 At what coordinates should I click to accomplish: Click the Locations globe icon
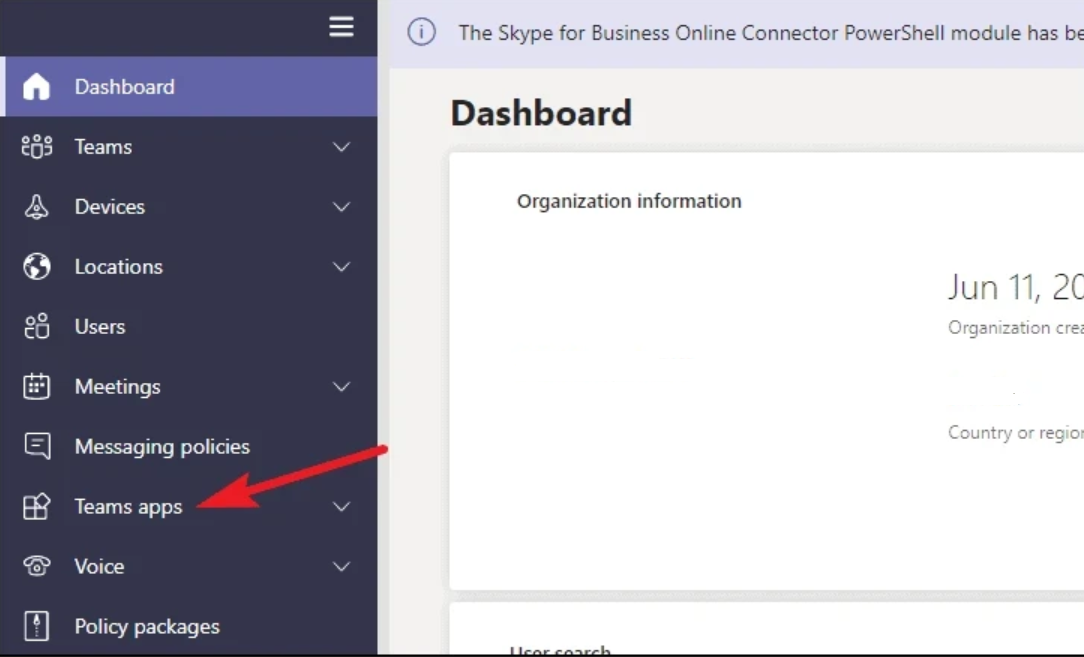coord(37,267)
